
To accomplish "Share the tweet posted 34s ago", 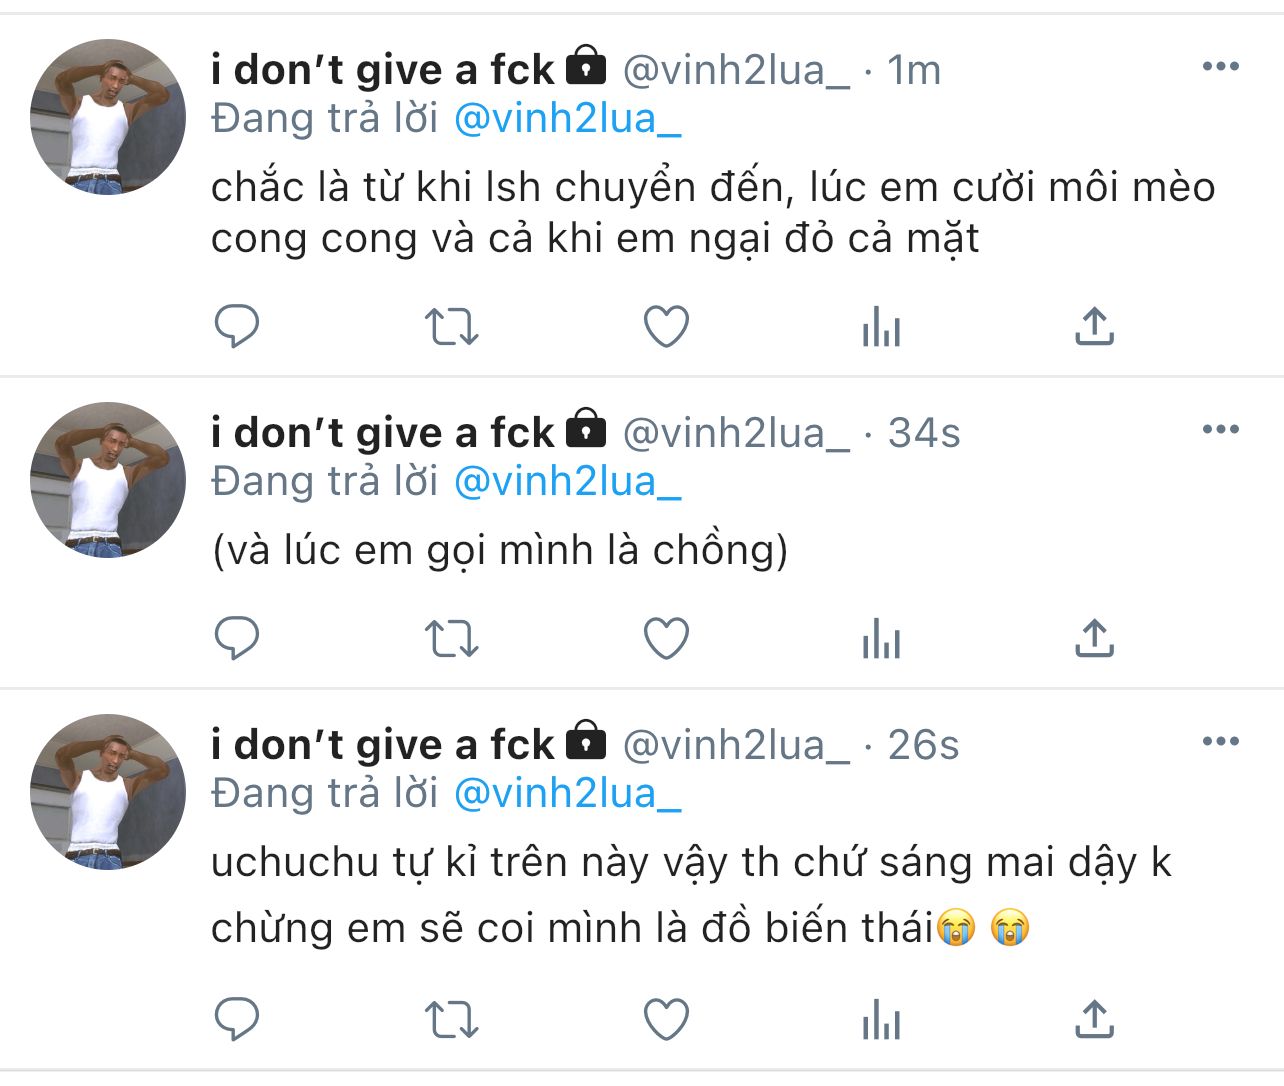I will tap(1095, 638).
